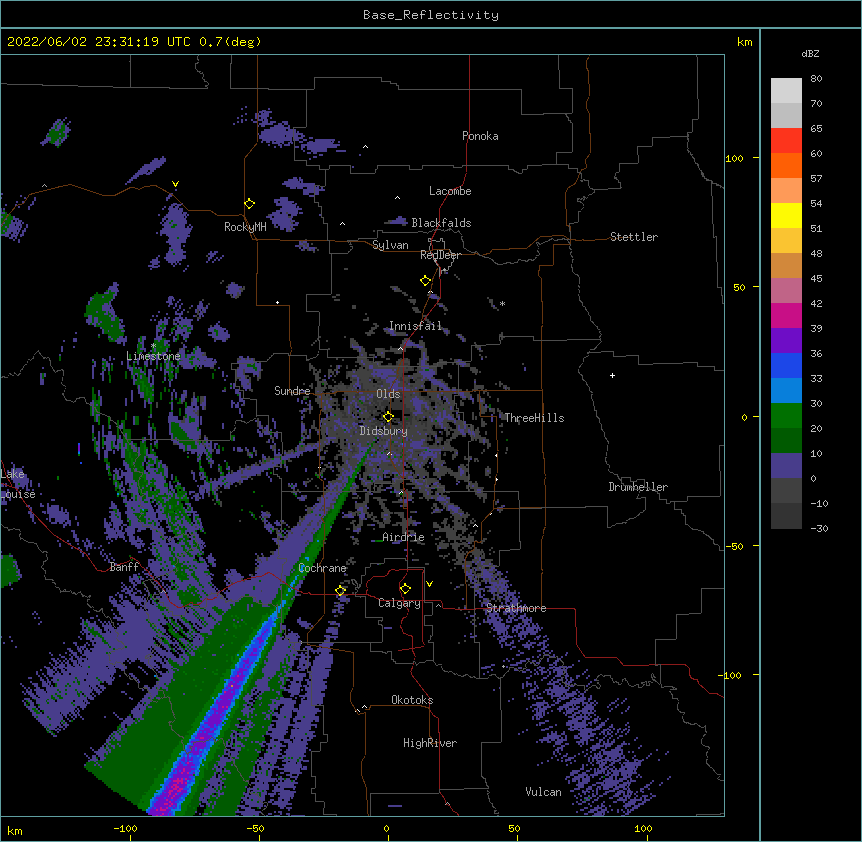Click the Banff label
Image resolution: width=862 pixels, height=842 pixels.
[x=124, y=567]
